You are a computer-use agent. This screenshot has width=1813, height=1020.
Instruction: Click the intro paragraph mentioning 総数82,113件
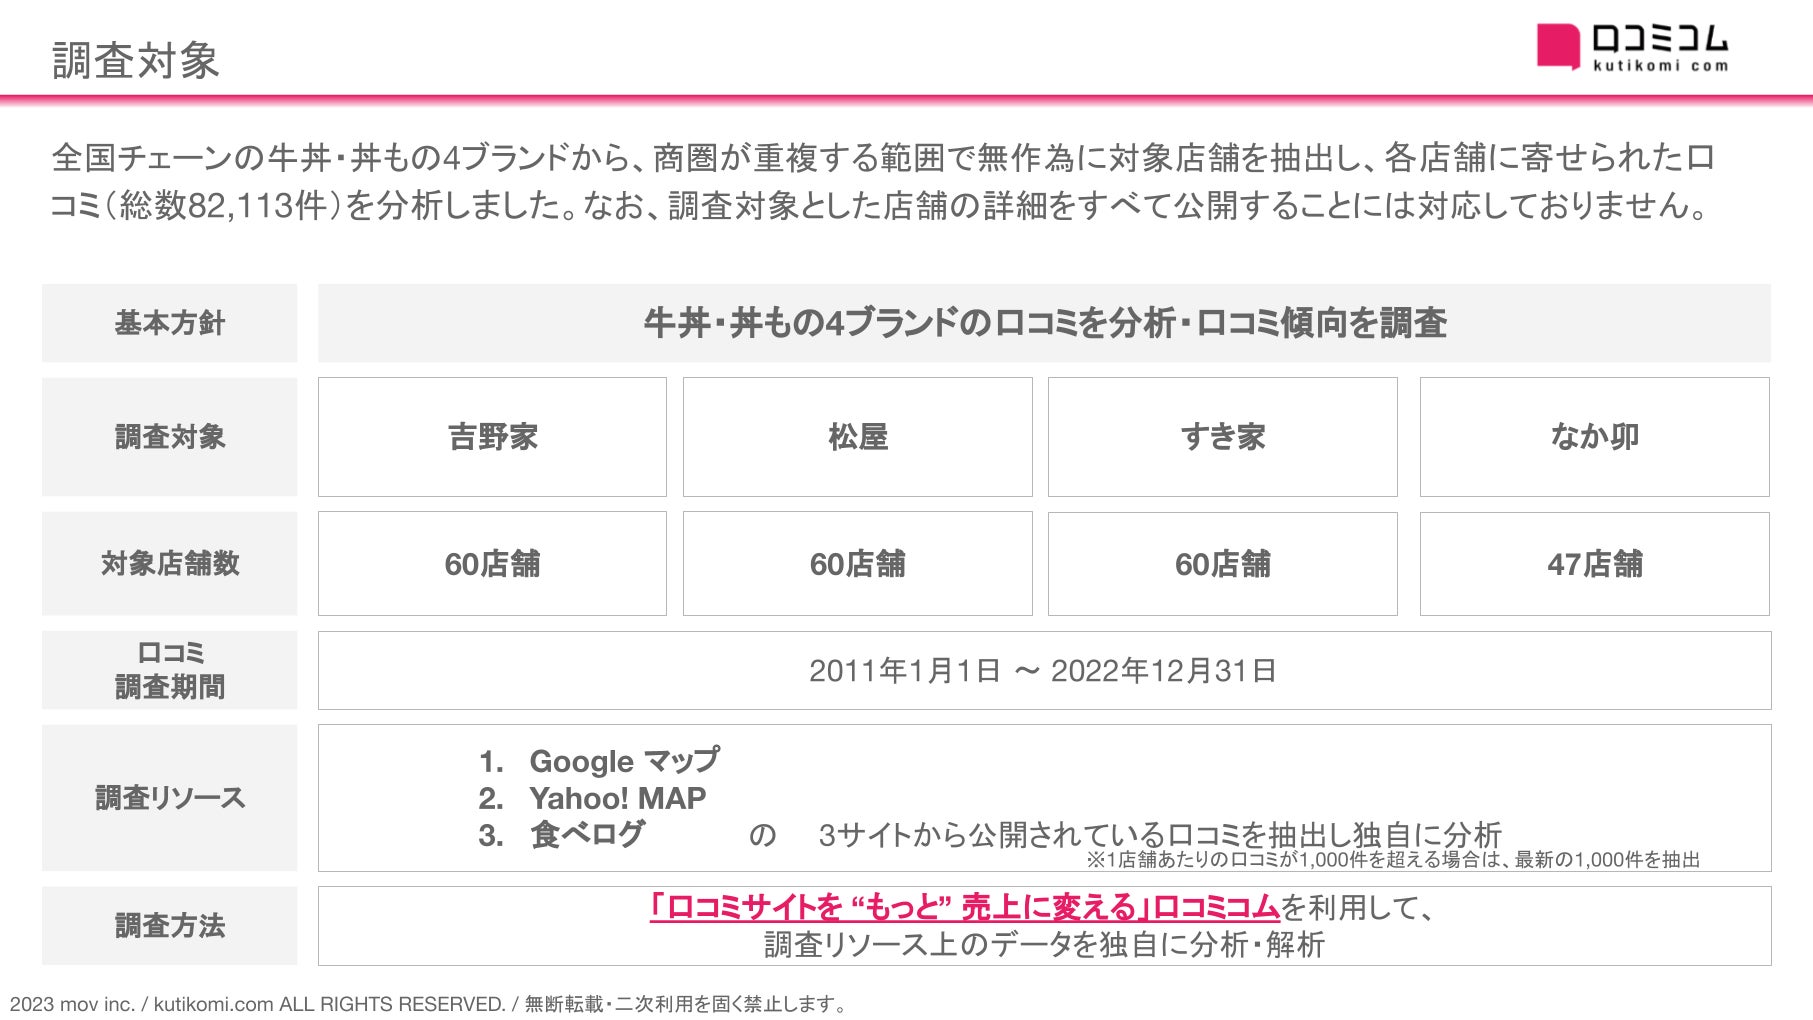point(883,181)
